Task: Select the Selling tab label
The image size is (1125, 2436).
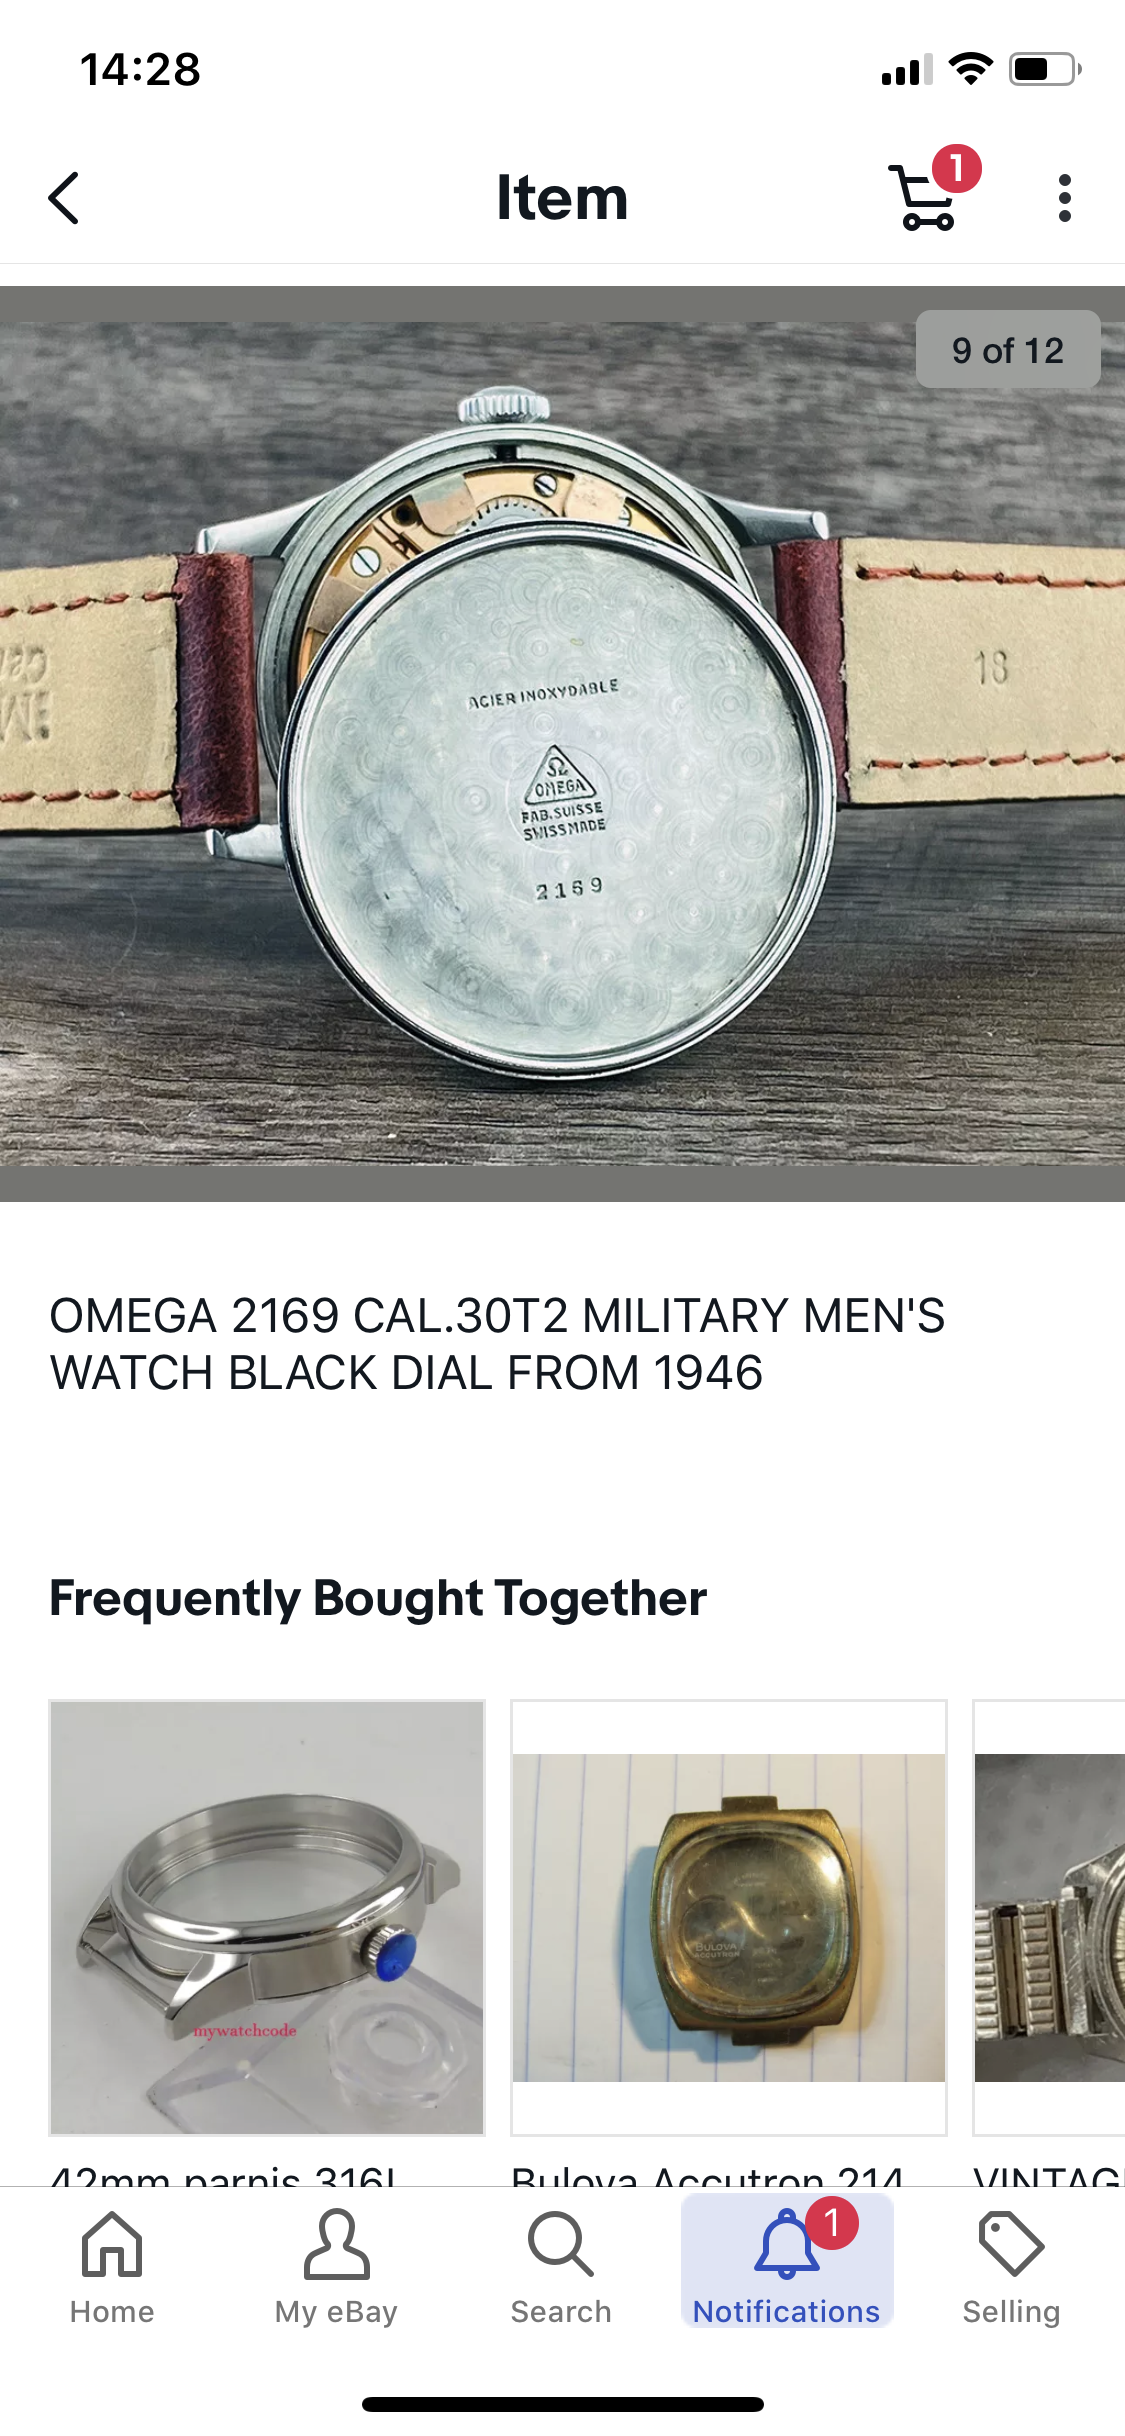Action: 1011,2312
